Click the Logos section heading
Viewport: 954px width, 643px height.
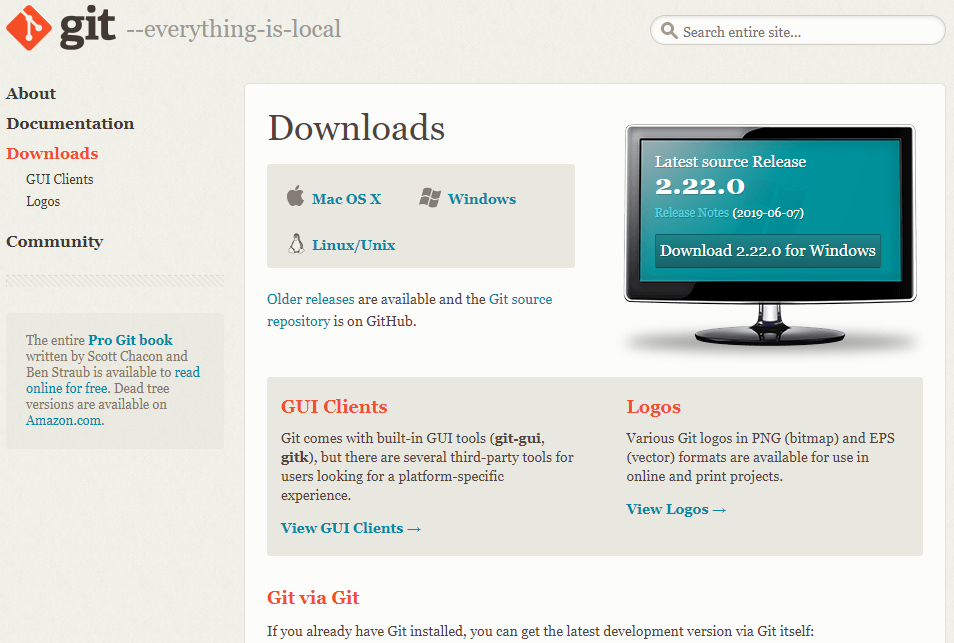click(653, 407)
